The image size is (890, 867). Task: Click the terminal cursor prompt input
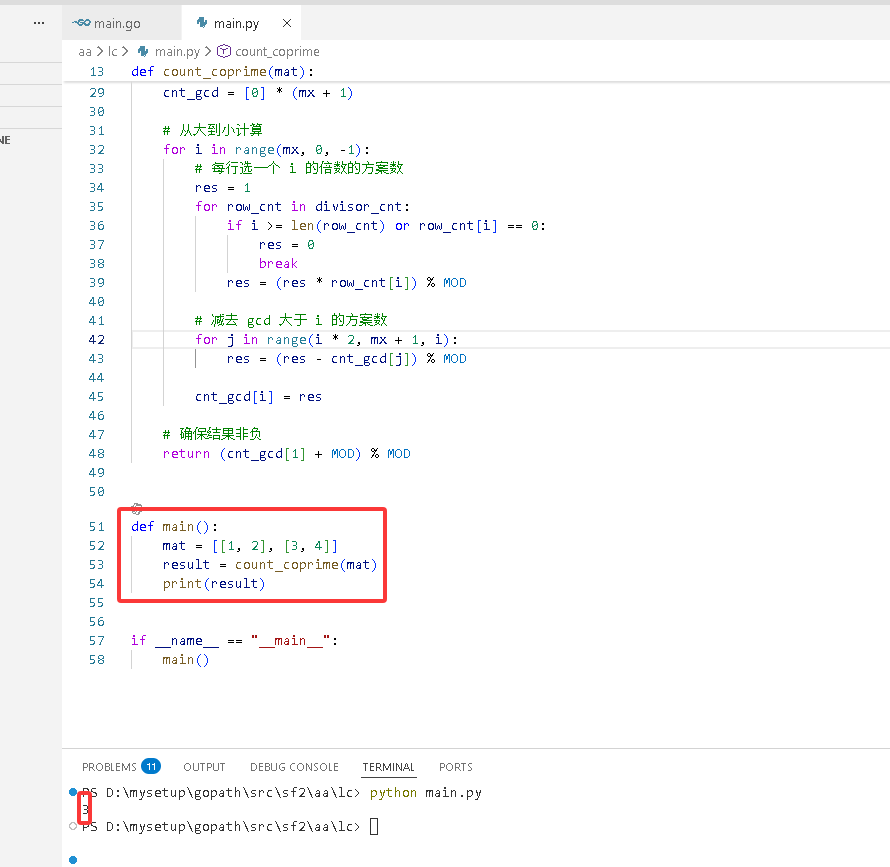pos(374,827)
